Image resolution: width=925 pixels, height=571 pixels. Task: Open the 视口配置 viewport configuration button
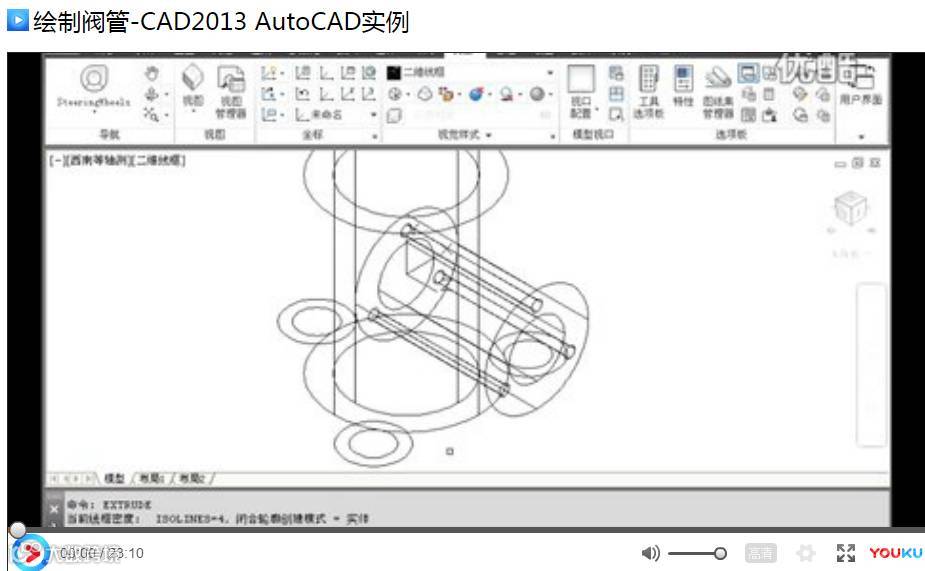581,91
